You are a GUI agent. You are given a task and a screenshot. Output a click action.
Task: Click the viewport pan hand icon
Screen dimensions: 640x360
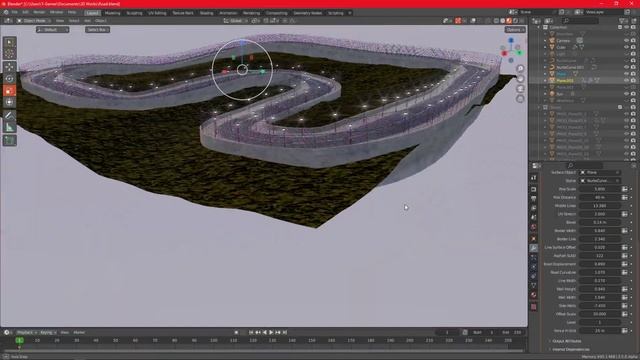520,79
